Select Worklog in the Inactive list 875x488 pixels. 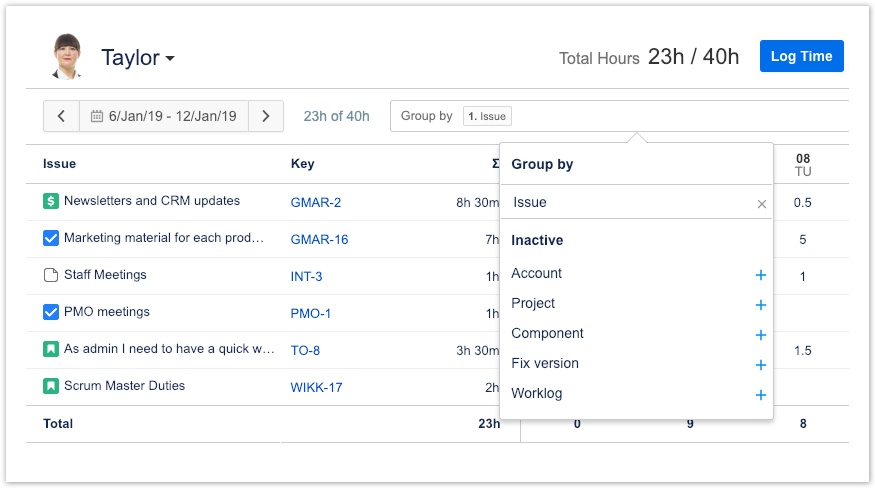536,394
